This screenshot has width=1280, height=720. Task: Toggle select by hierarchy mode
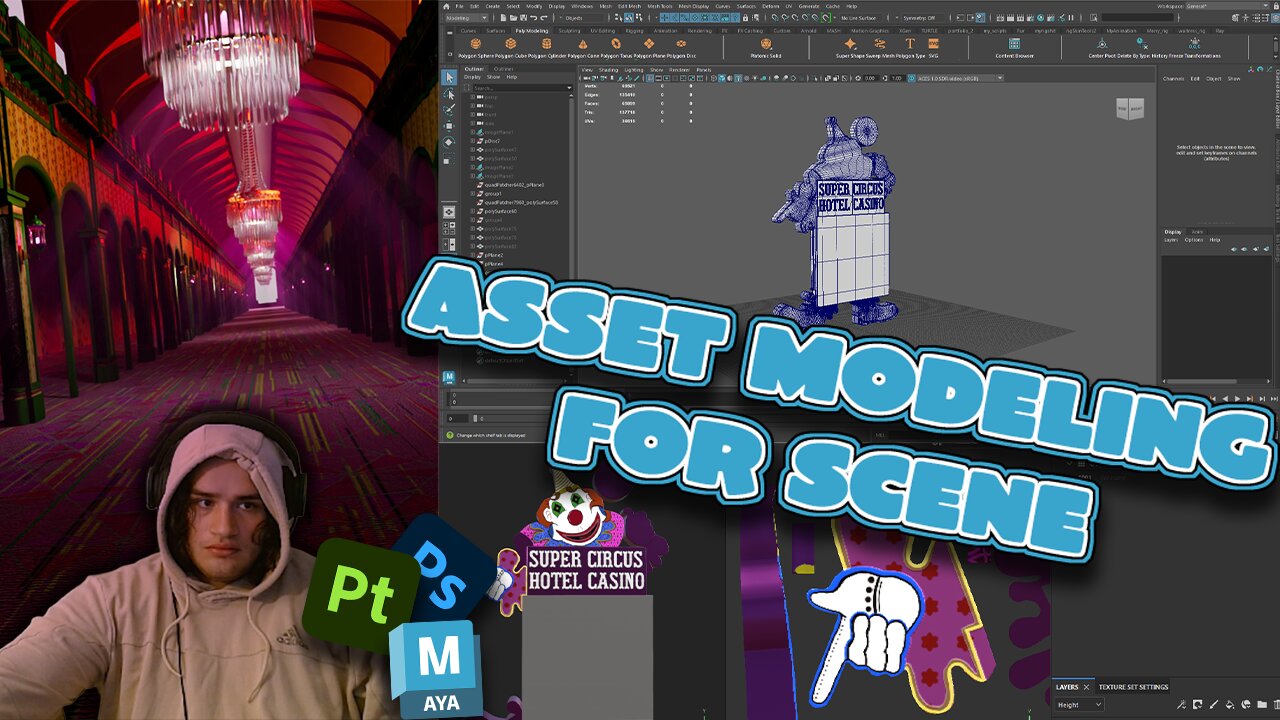[x=619, y=18]
